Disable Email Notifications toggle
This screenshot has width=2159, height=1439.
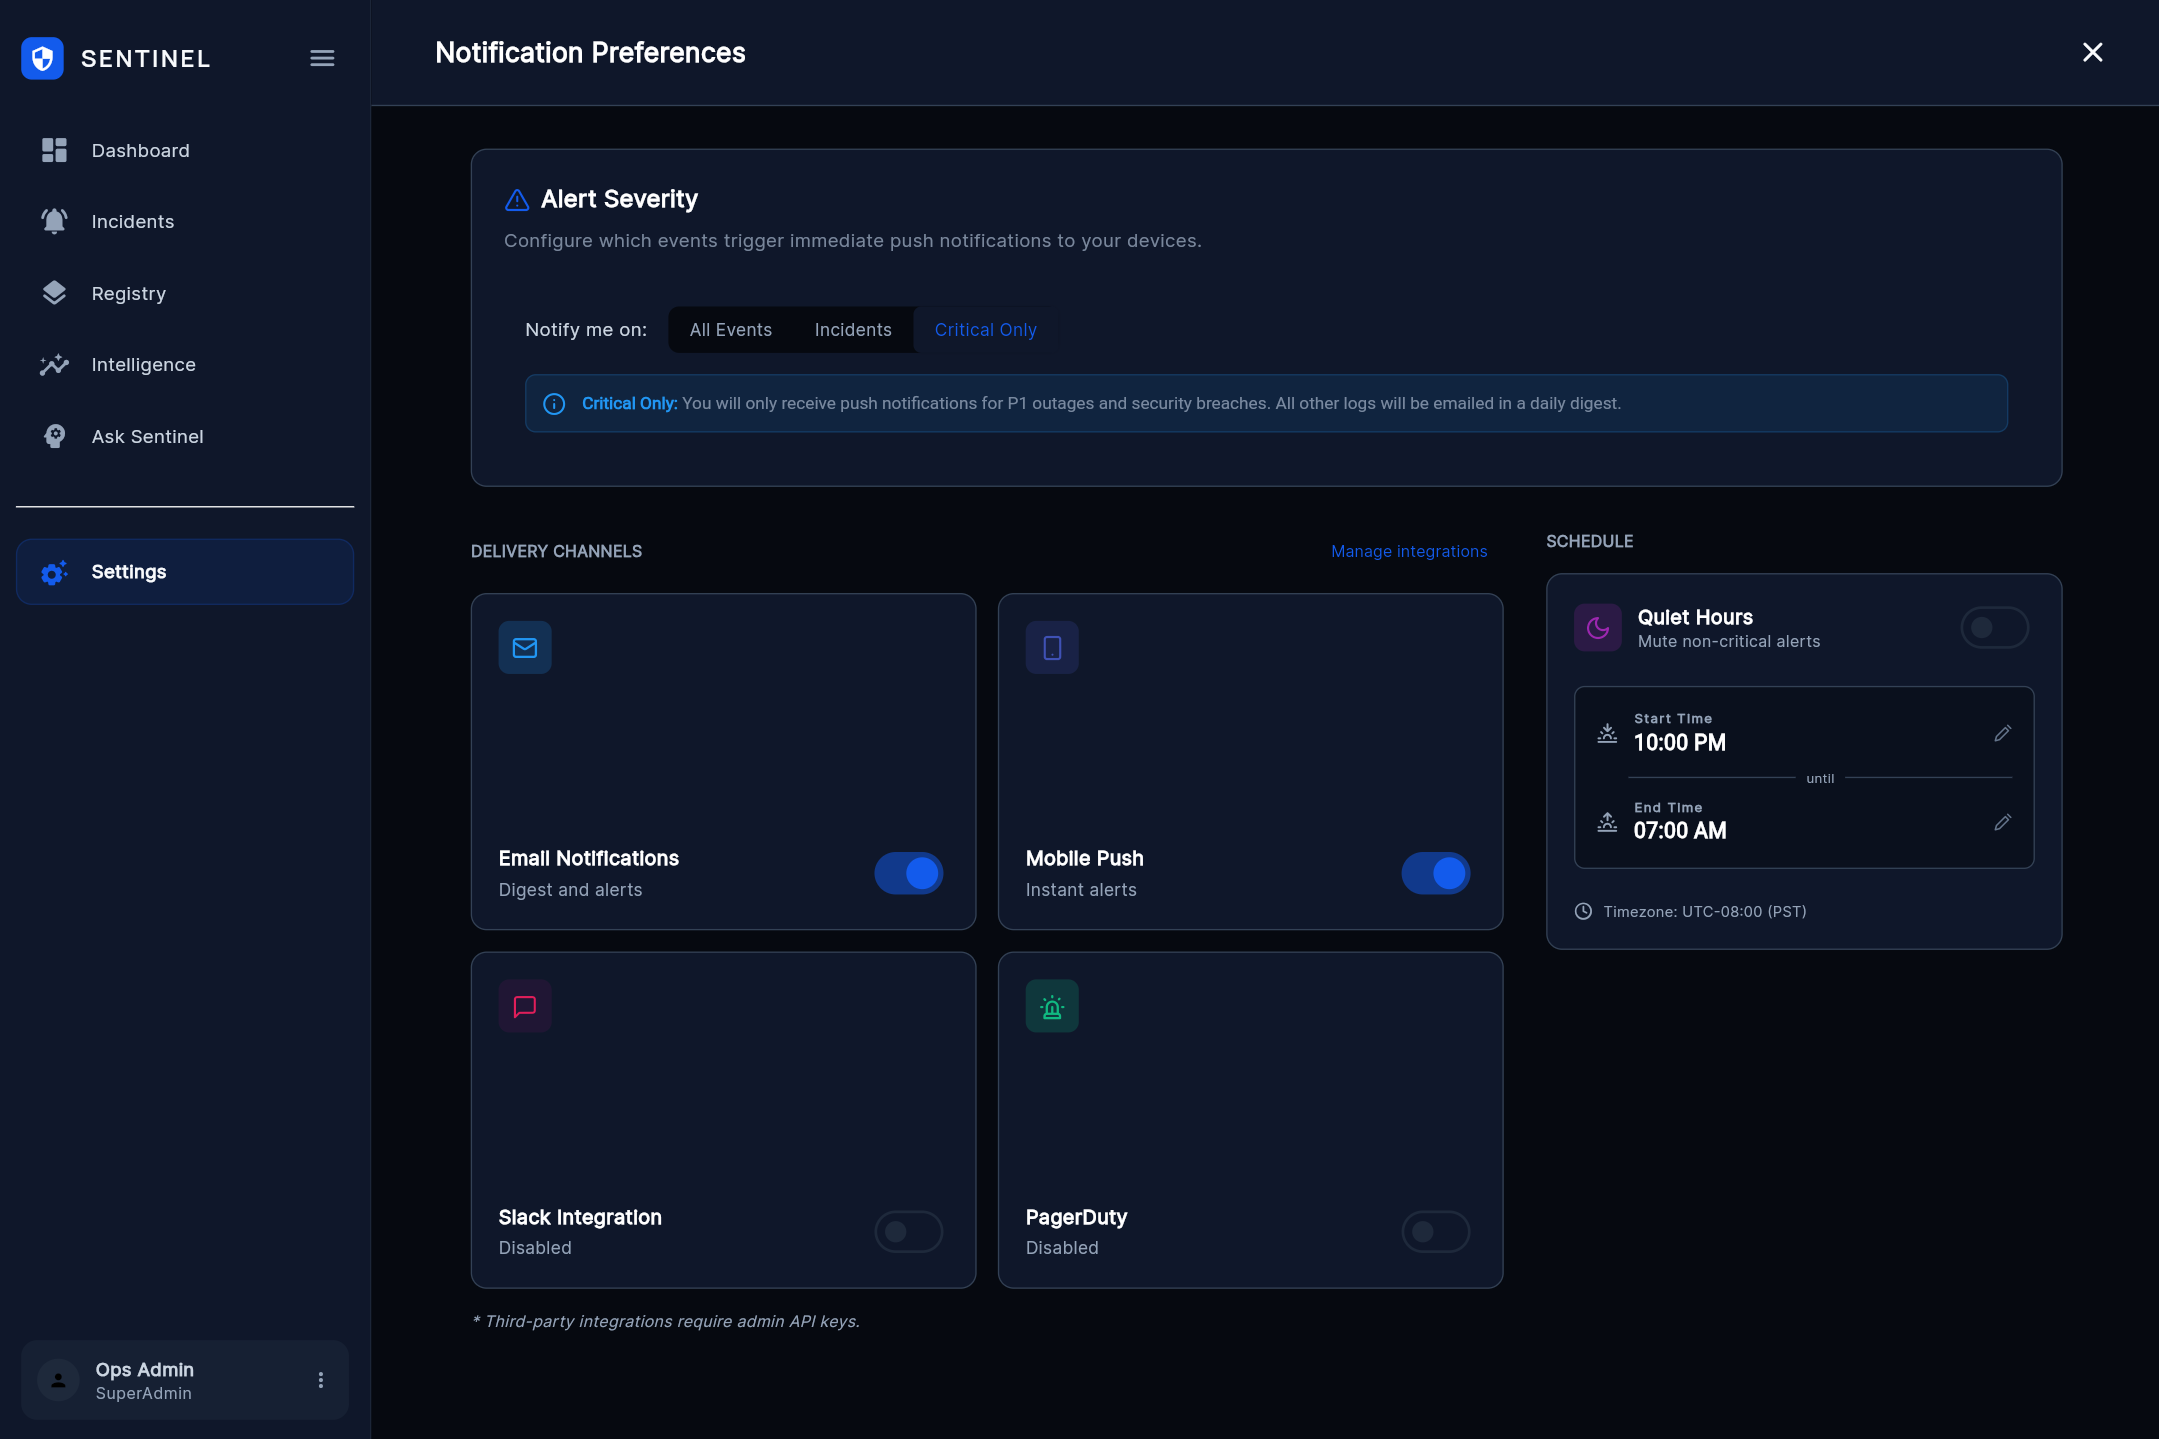click(x=908, y=873)
